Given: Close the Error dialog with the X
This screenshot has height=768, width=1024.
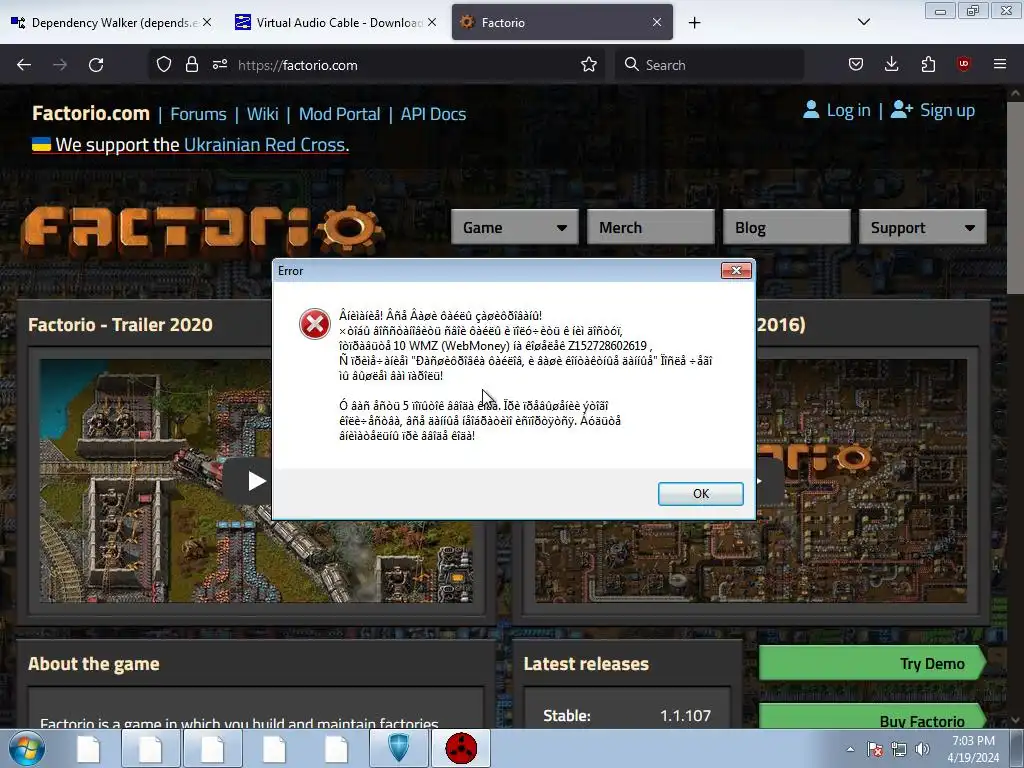Looking at the screenshot, I should [x=736, y=270].
